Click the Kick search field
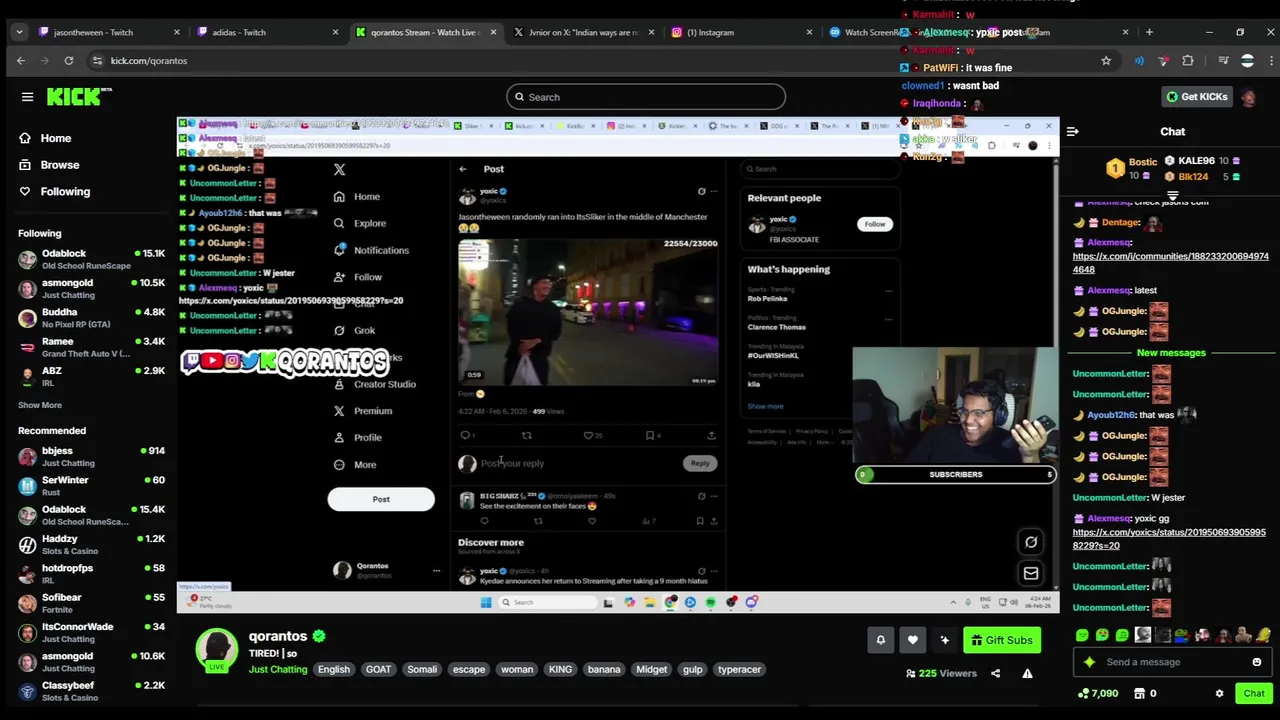The height and width of the screenshot is (720, 1280). click(646, 97)
